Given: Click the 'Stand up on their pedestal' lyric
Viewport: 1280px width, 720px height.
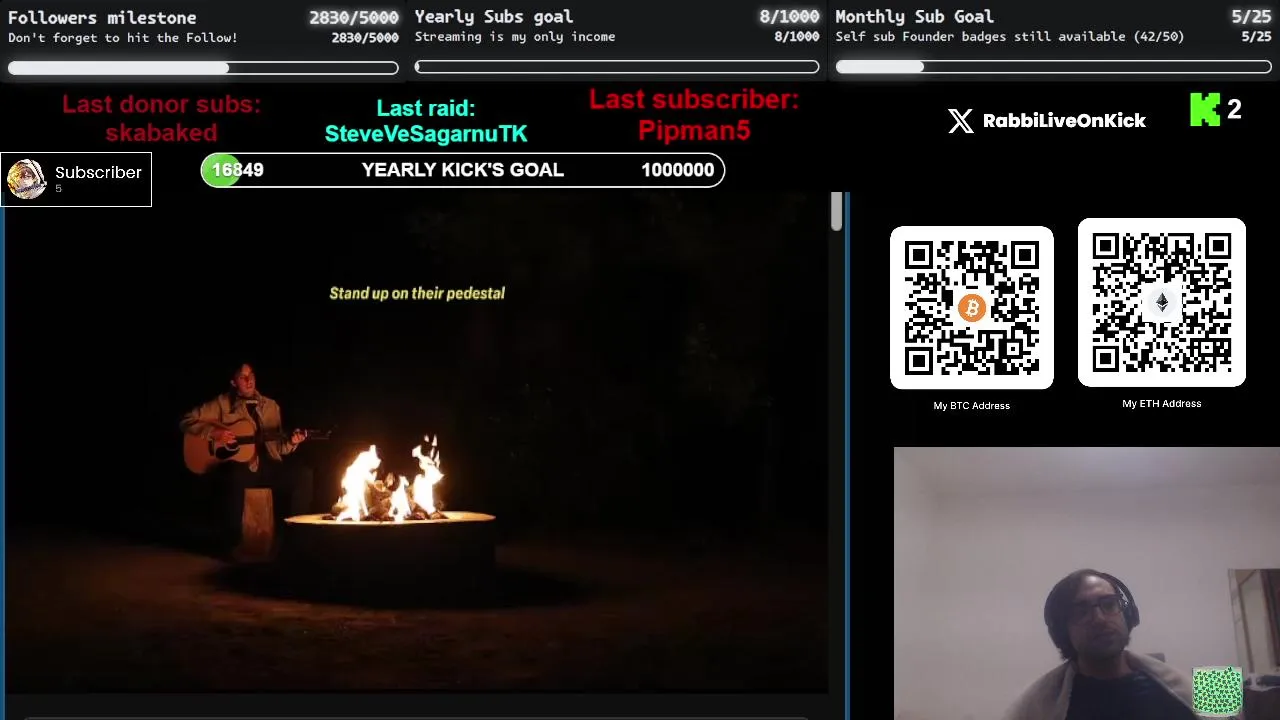Looking at the screenshot, I should pyautogui.click(x=417, y=293).
